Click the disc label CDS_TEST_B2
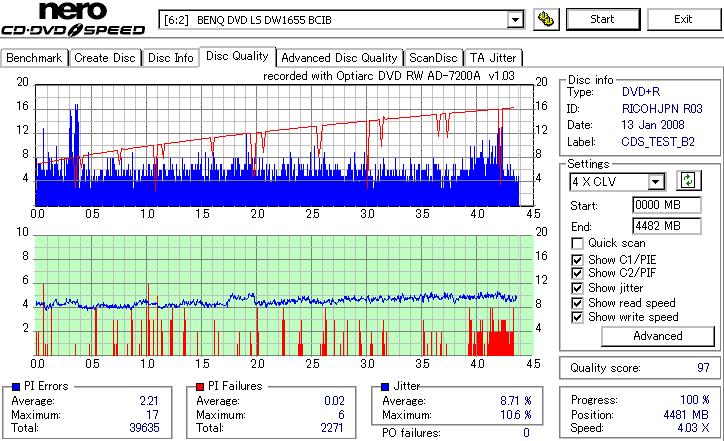 tap(658, 142)
